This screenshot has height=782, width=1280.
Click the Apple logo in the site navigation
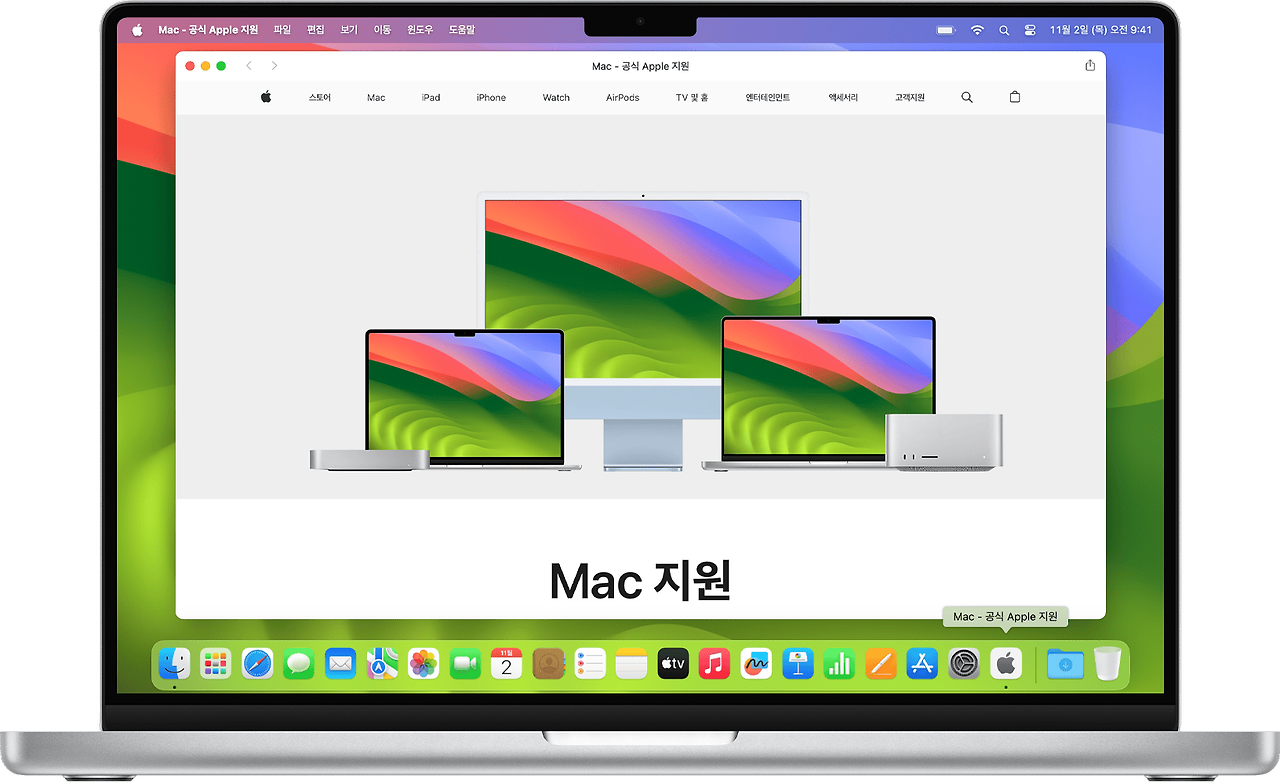click(266, 97)
